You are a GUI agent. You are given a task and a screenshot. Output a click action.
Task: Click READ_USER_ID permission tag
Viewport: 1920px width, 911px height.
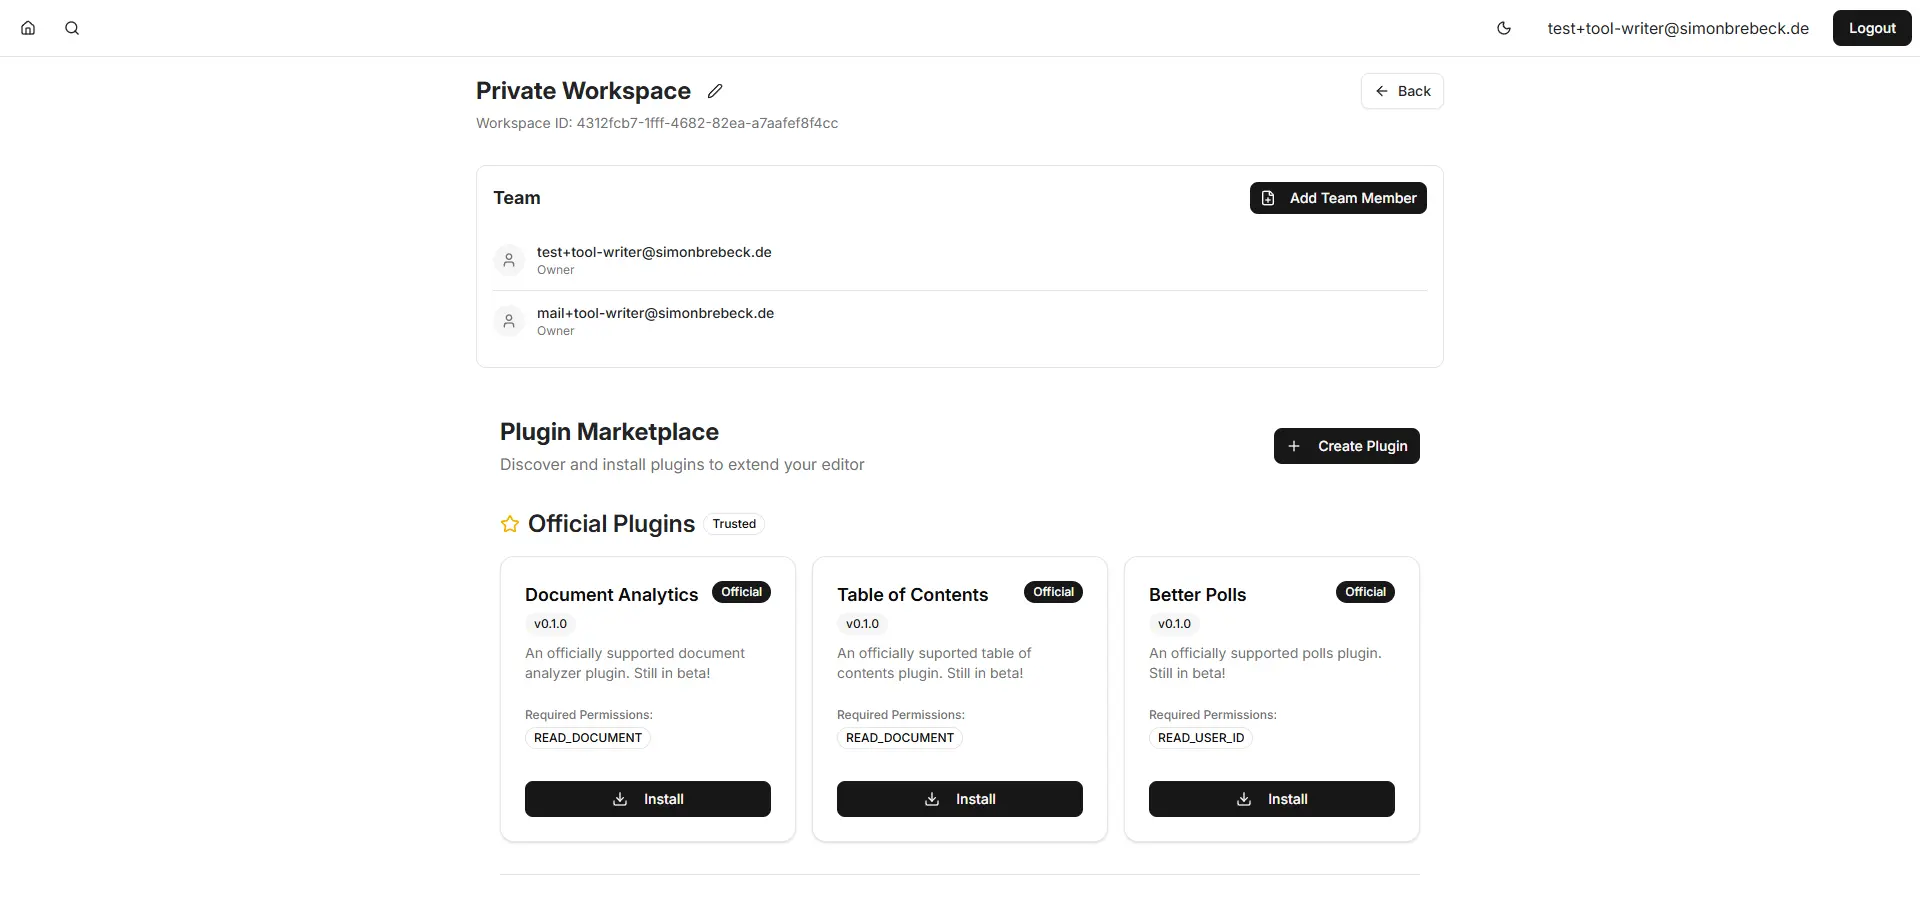tap(1200, 738)
